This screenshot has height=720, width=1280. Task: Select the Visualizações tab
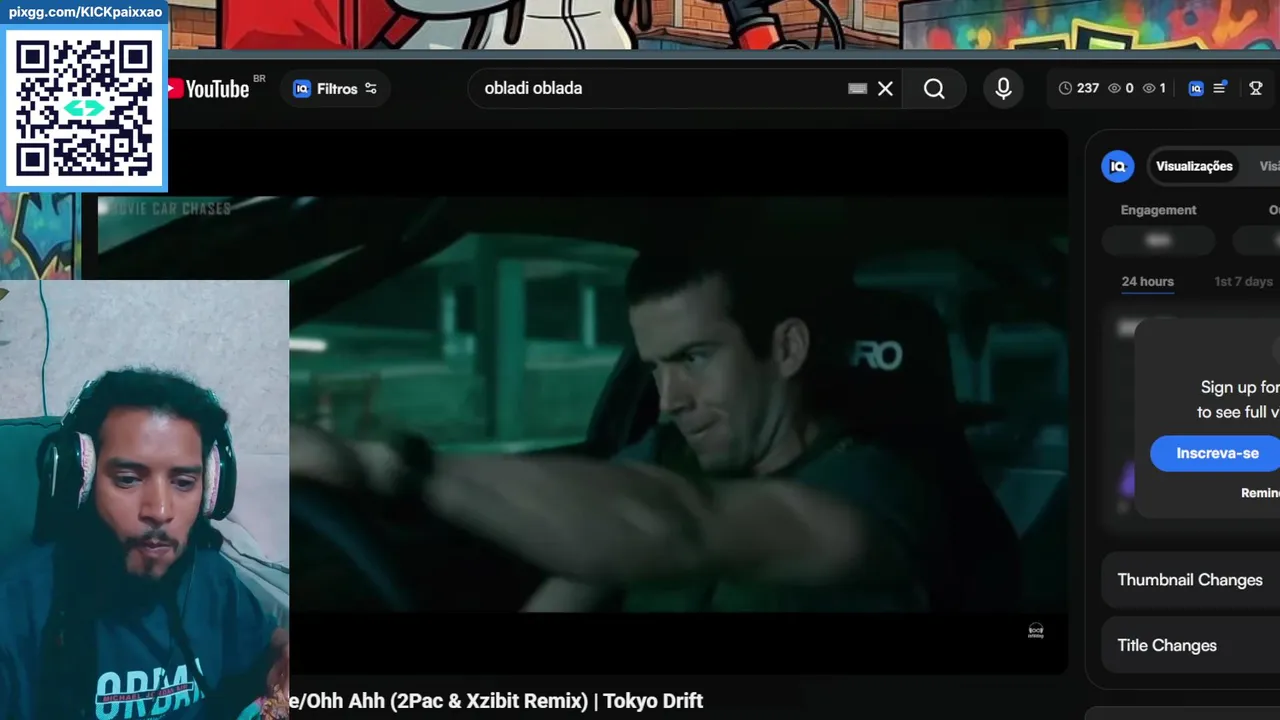[1194, 166]
